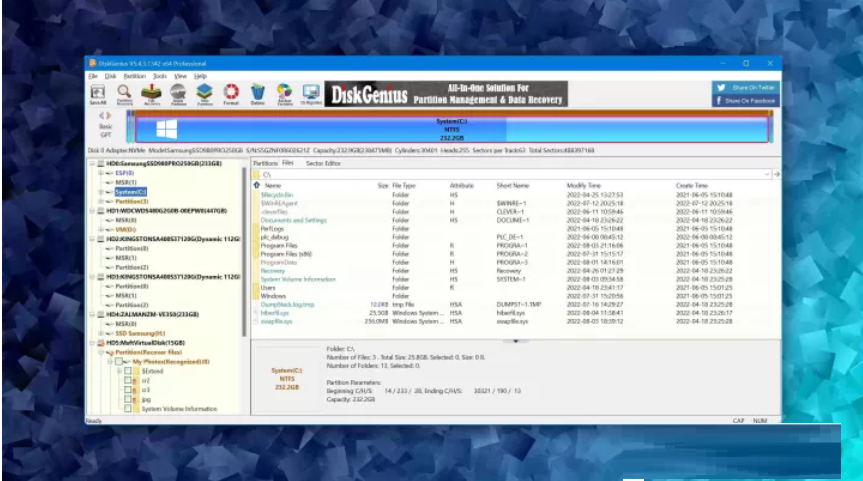Launch the File Recovery tool
The height and width of the screenshot is (481, 863).
tap(151, 94)
